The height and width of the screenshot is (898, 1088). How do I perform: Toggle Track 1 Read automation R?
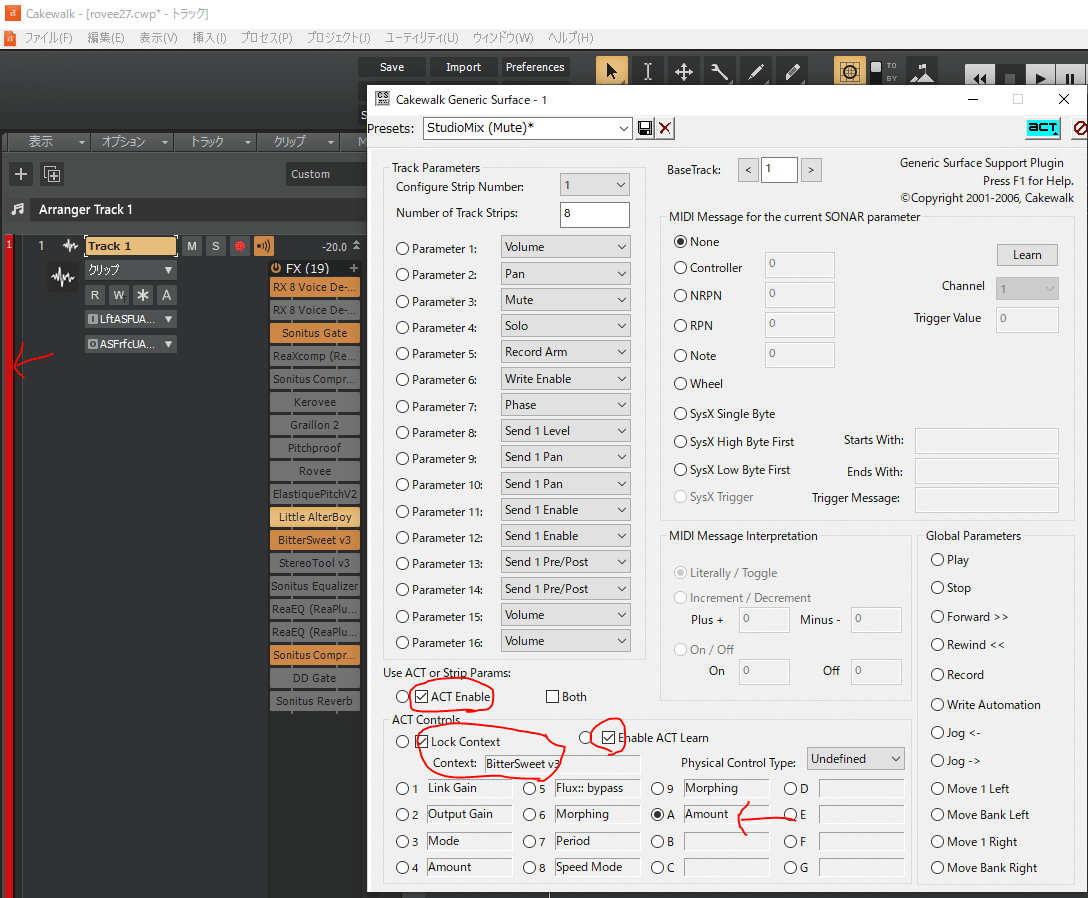(95, 295)
